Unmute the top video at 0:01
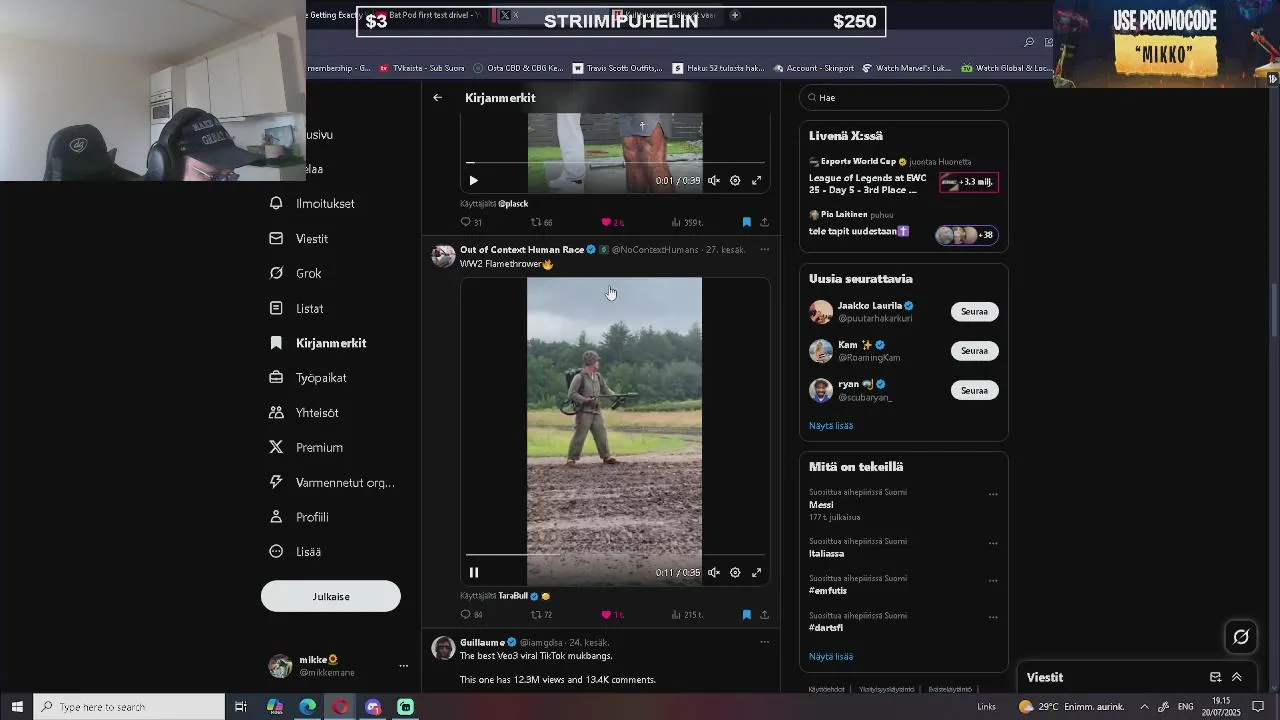 [714, 181]
